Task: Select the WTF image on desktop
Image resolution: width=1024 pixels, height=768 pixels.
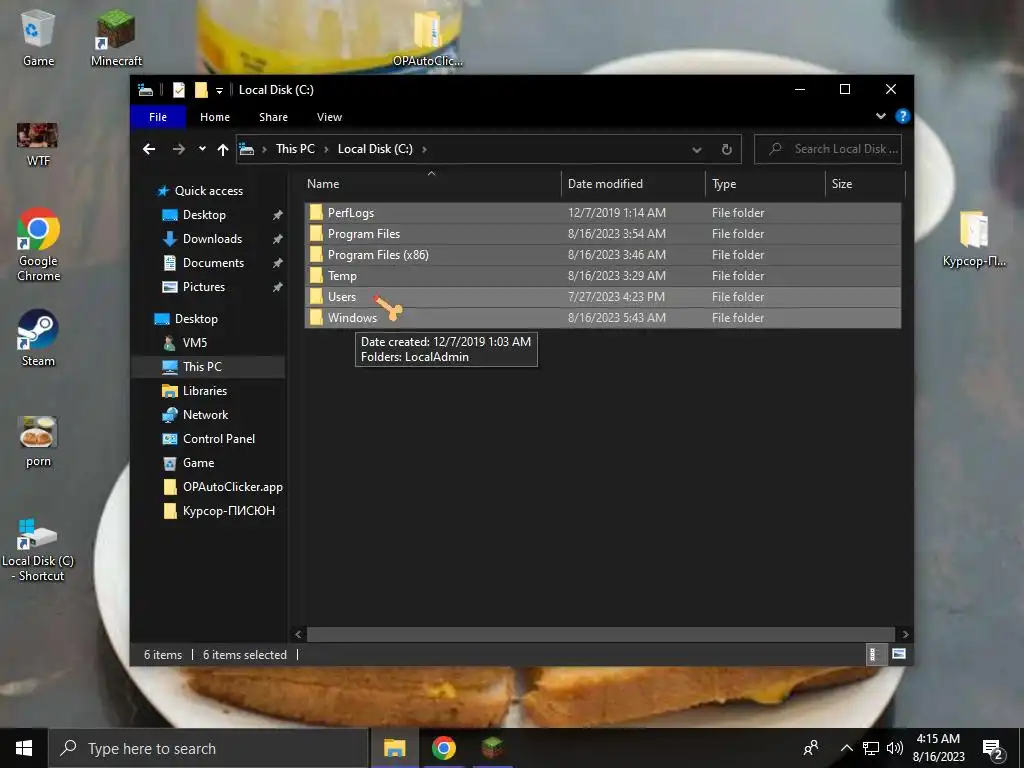Action: (38, 144)
